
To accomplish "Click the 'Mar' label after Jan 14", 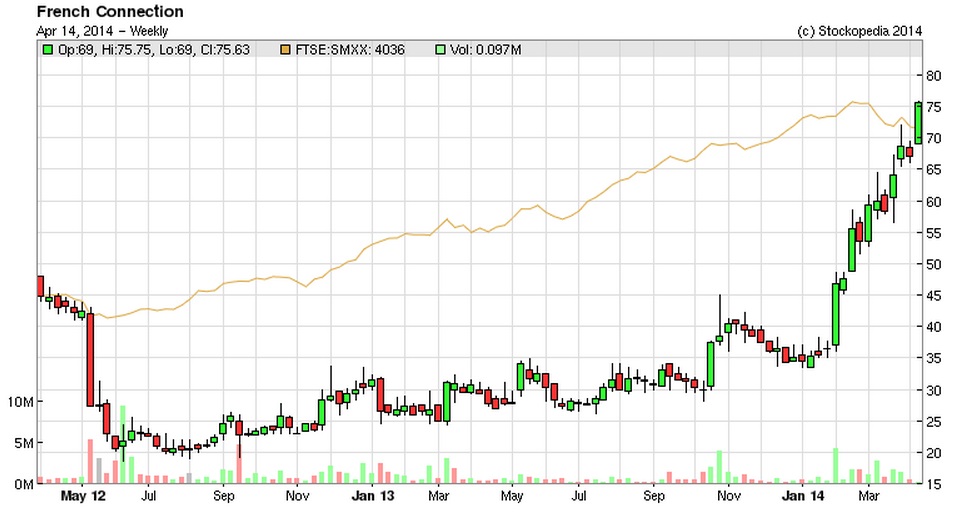I will point(868,496).
